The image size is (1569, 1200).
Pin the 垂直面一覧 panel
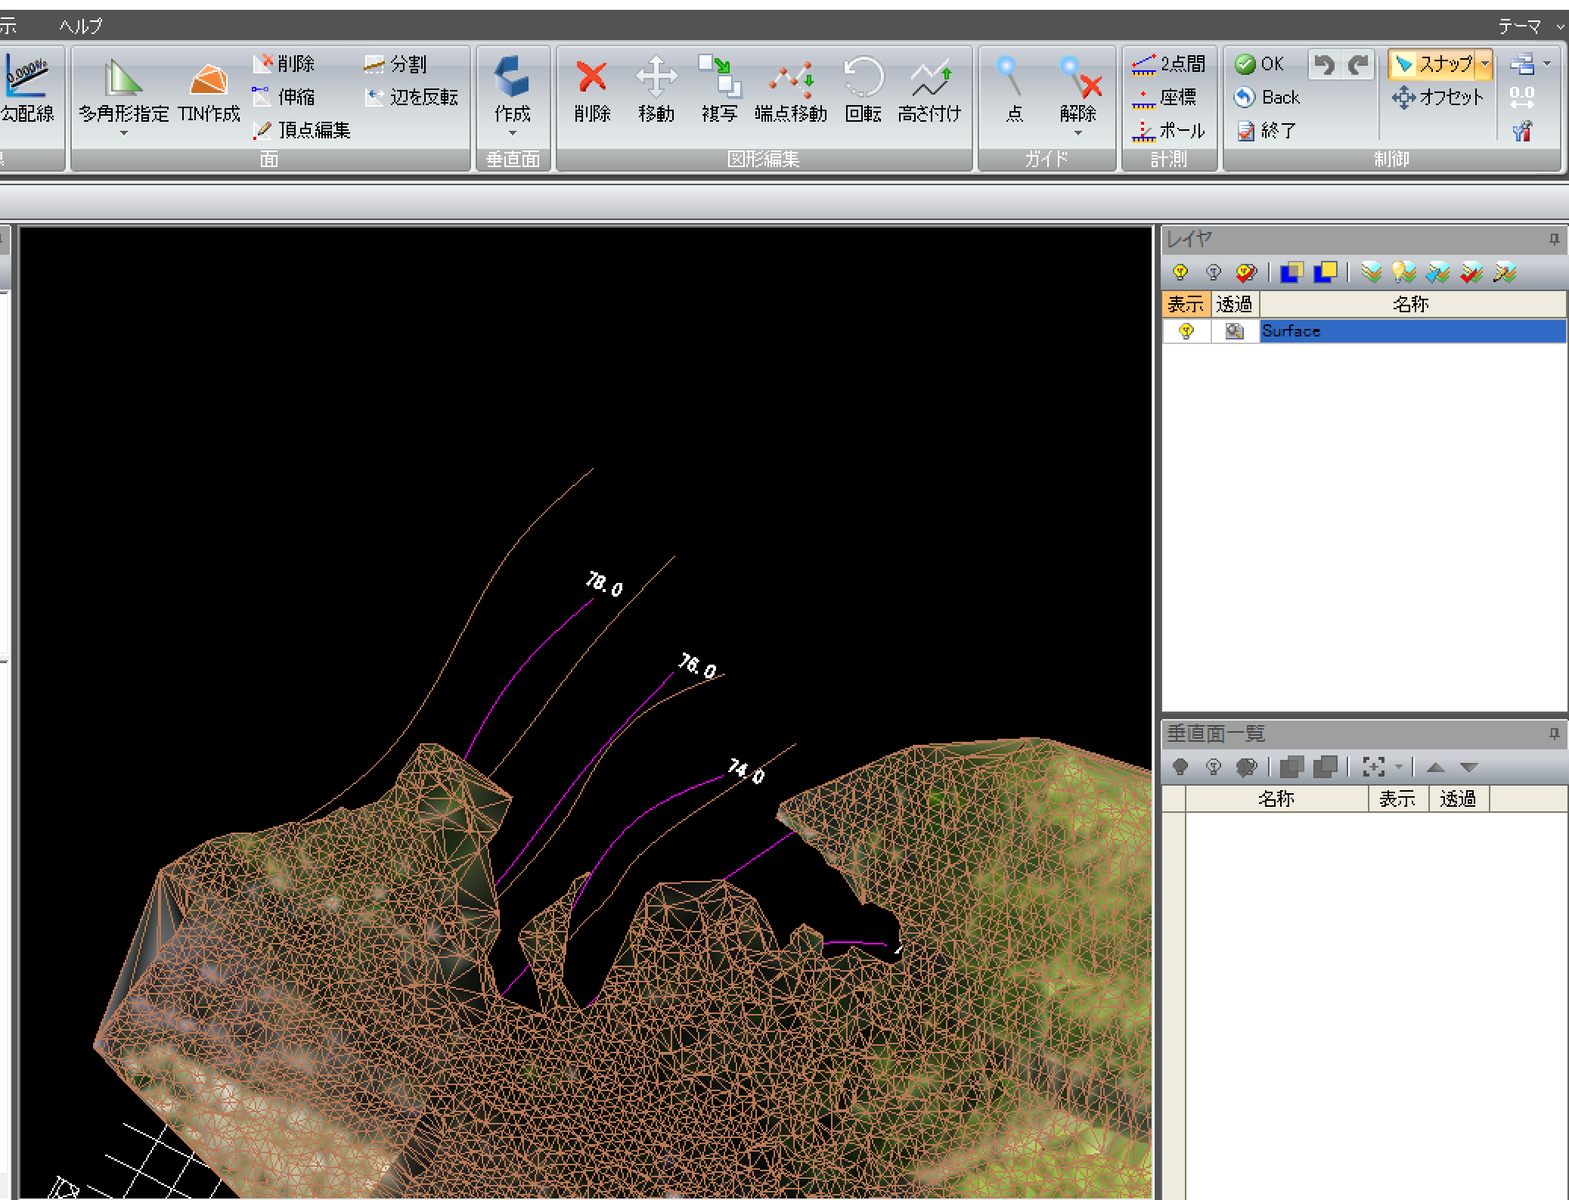coord(1554,734)
